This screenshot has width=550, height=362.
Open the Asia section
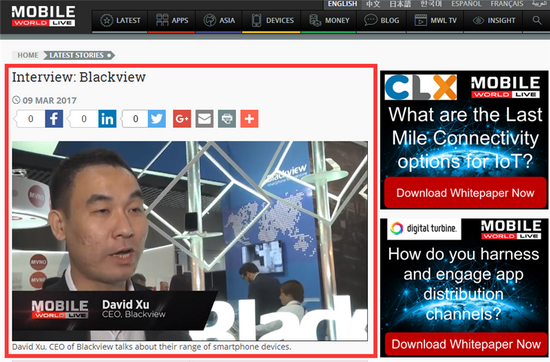click(219, 21)
